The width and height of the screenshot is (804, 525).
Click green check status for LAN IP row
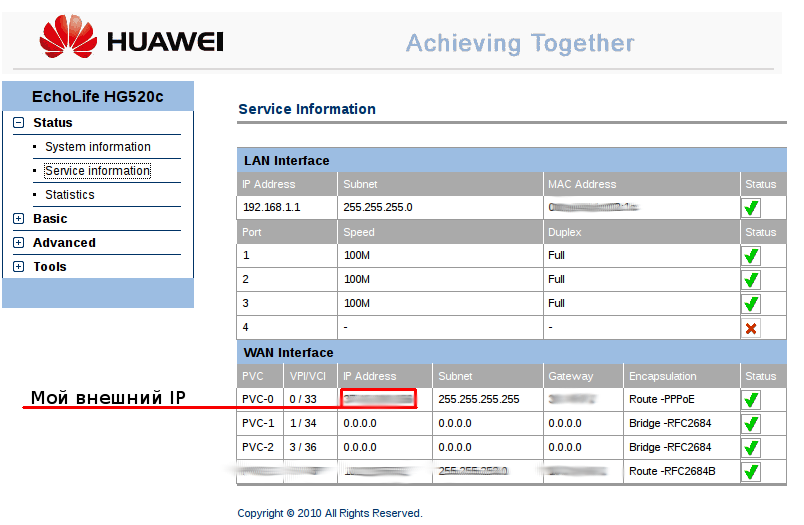point(751,208)
